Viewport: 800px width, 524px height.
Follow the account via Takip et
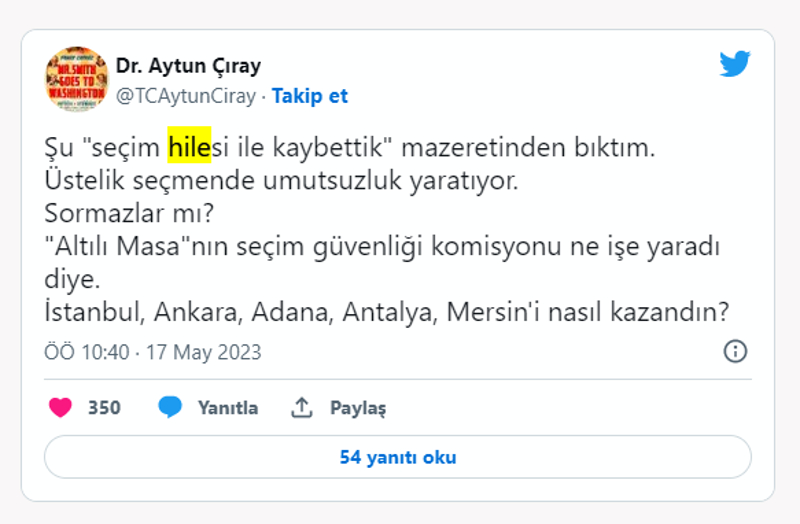pos(310,96)
